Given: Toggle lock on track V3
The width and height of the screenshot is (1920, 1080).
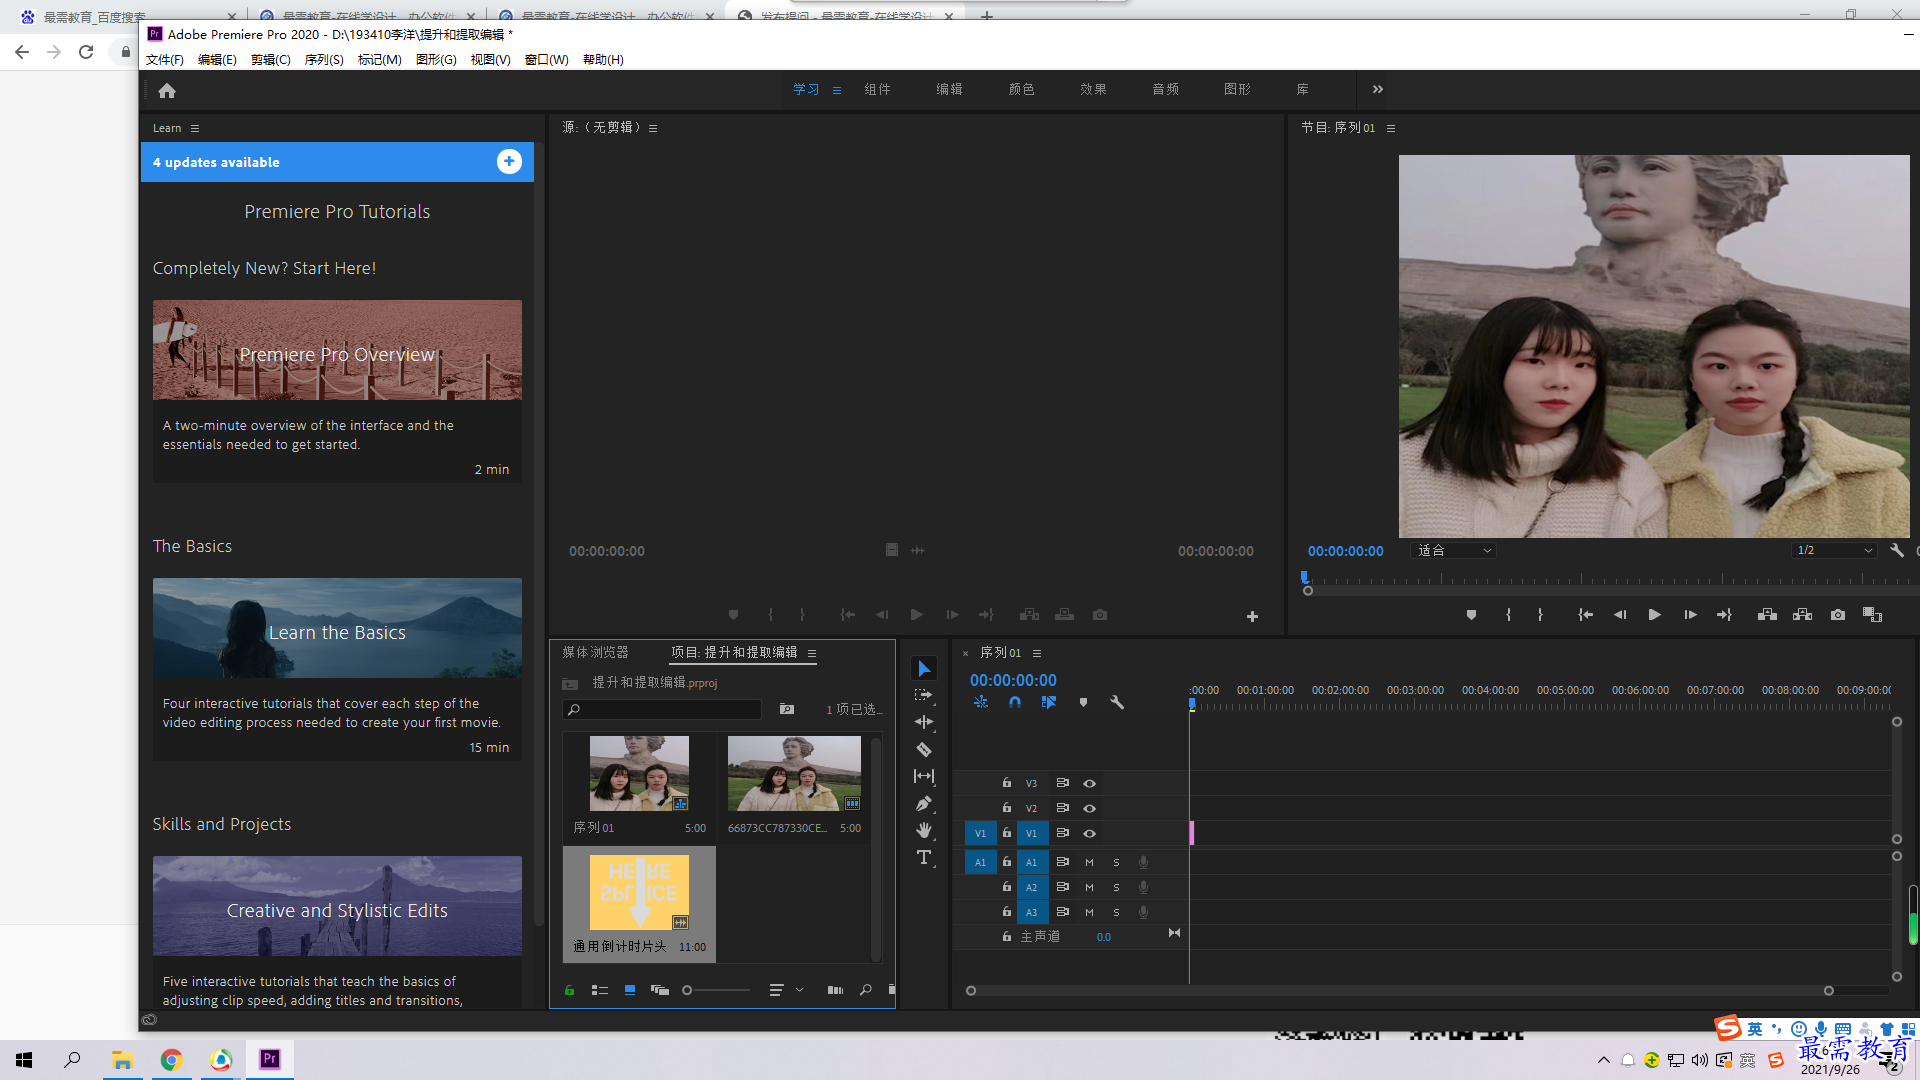Looking at the screenshot, I should (1007, 783).
